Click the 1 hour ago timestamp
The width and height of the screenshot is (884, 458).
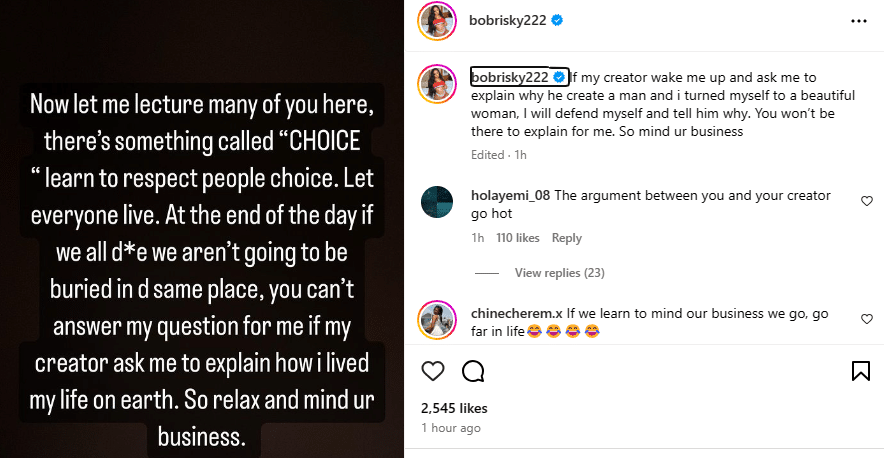click(x=450, y=428)
